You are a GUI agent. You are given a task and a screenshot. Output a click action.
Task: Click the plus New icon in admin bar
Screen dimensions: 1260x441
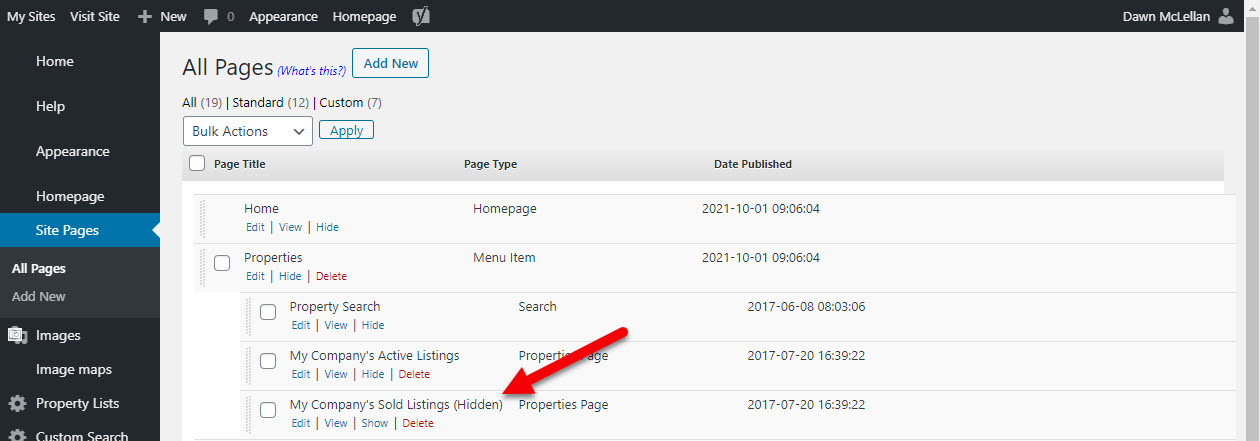pyautogui.click(x=145, y=16)
